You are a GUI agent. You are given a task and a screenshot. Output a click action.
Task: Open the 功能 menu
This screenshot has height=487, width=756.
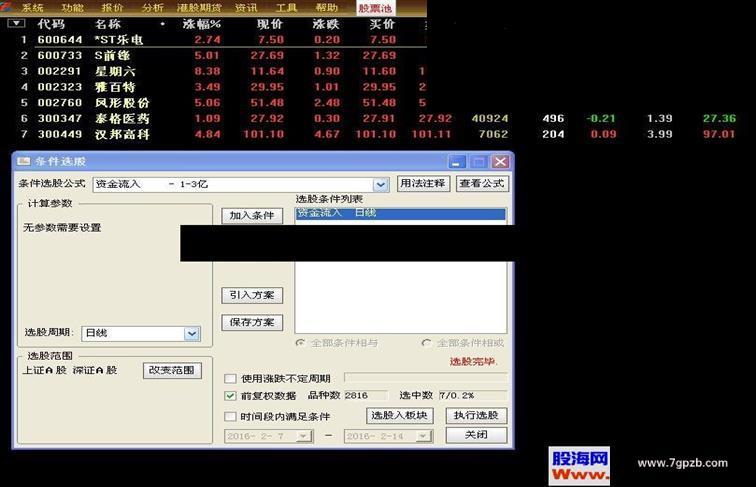coord(72,7)
